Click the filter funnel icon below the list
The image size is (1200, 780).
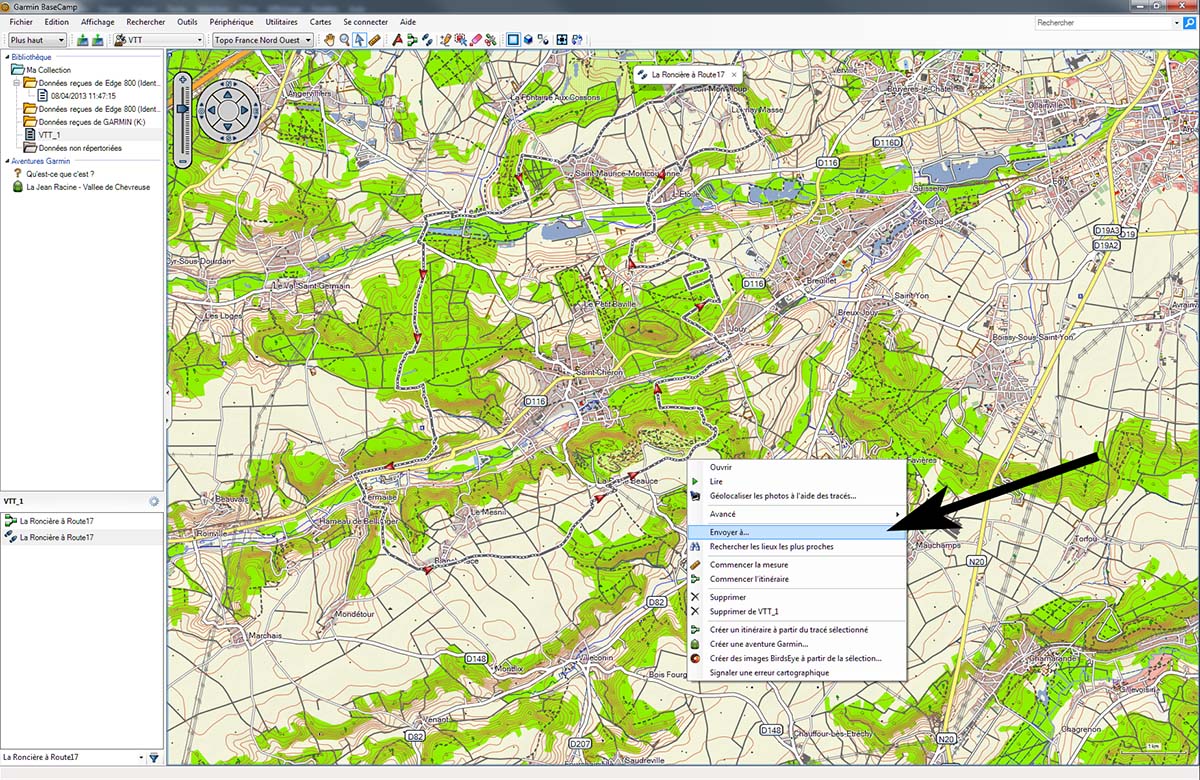[154, 758]
